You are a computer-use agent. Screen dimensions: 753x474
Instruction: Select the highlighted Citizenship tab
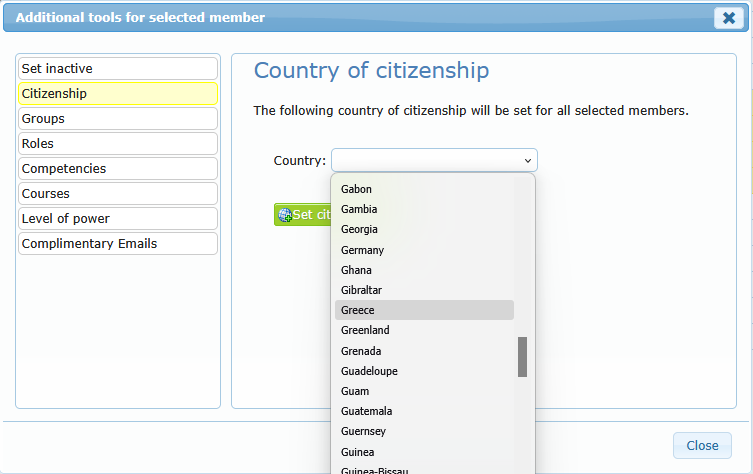(117, 93)
